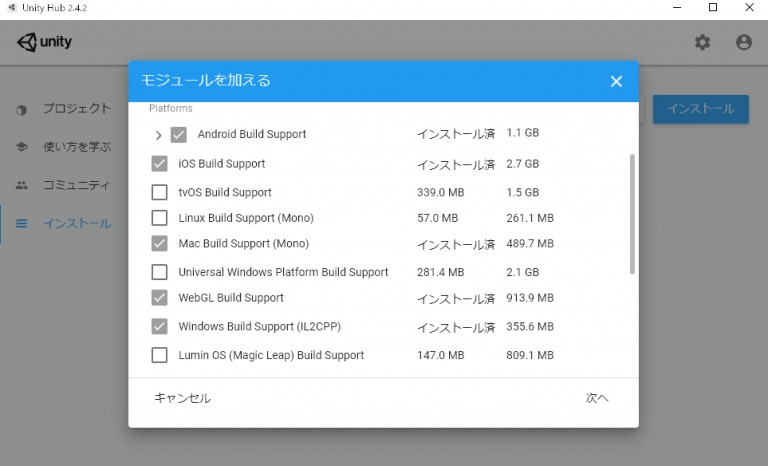Minimize the Unity Hub window

pos(677,7)
